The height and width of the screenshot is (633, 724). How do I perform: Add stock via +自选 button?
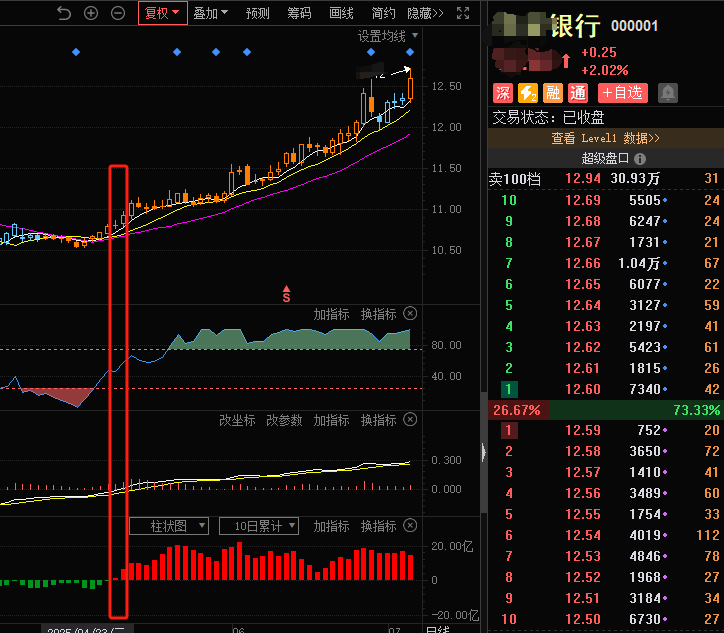tap(622, 93)
